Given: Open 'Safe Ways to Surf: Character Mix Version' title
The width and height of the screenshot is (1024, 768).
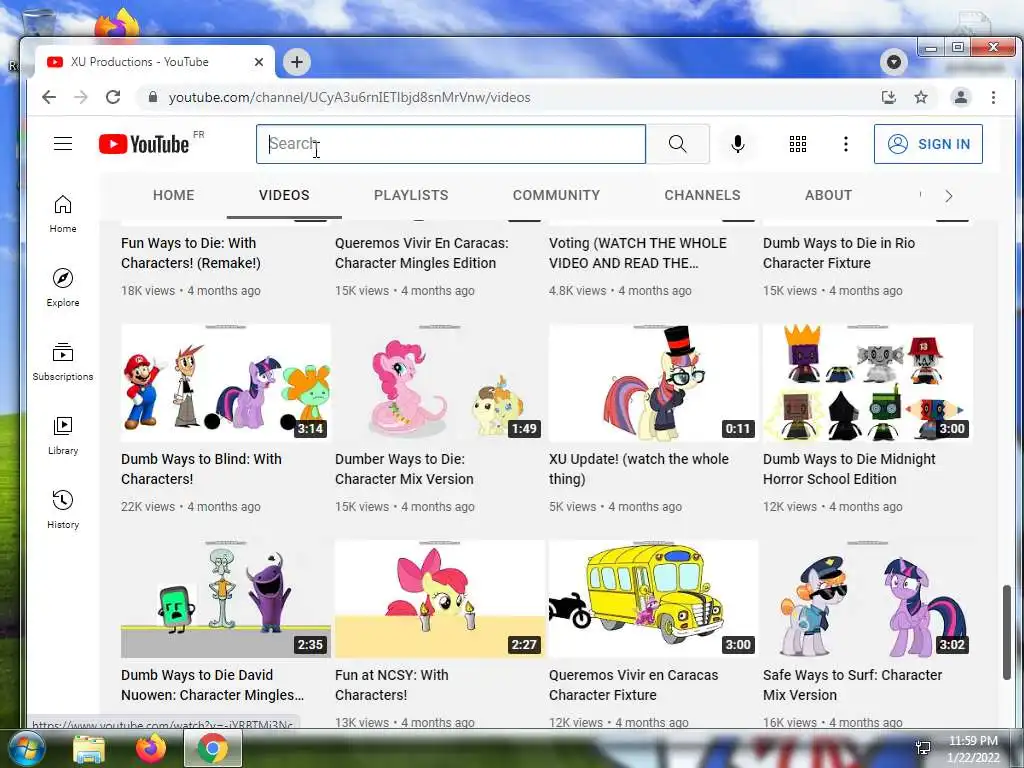Looking at the screenshot, I should point(852,685).
